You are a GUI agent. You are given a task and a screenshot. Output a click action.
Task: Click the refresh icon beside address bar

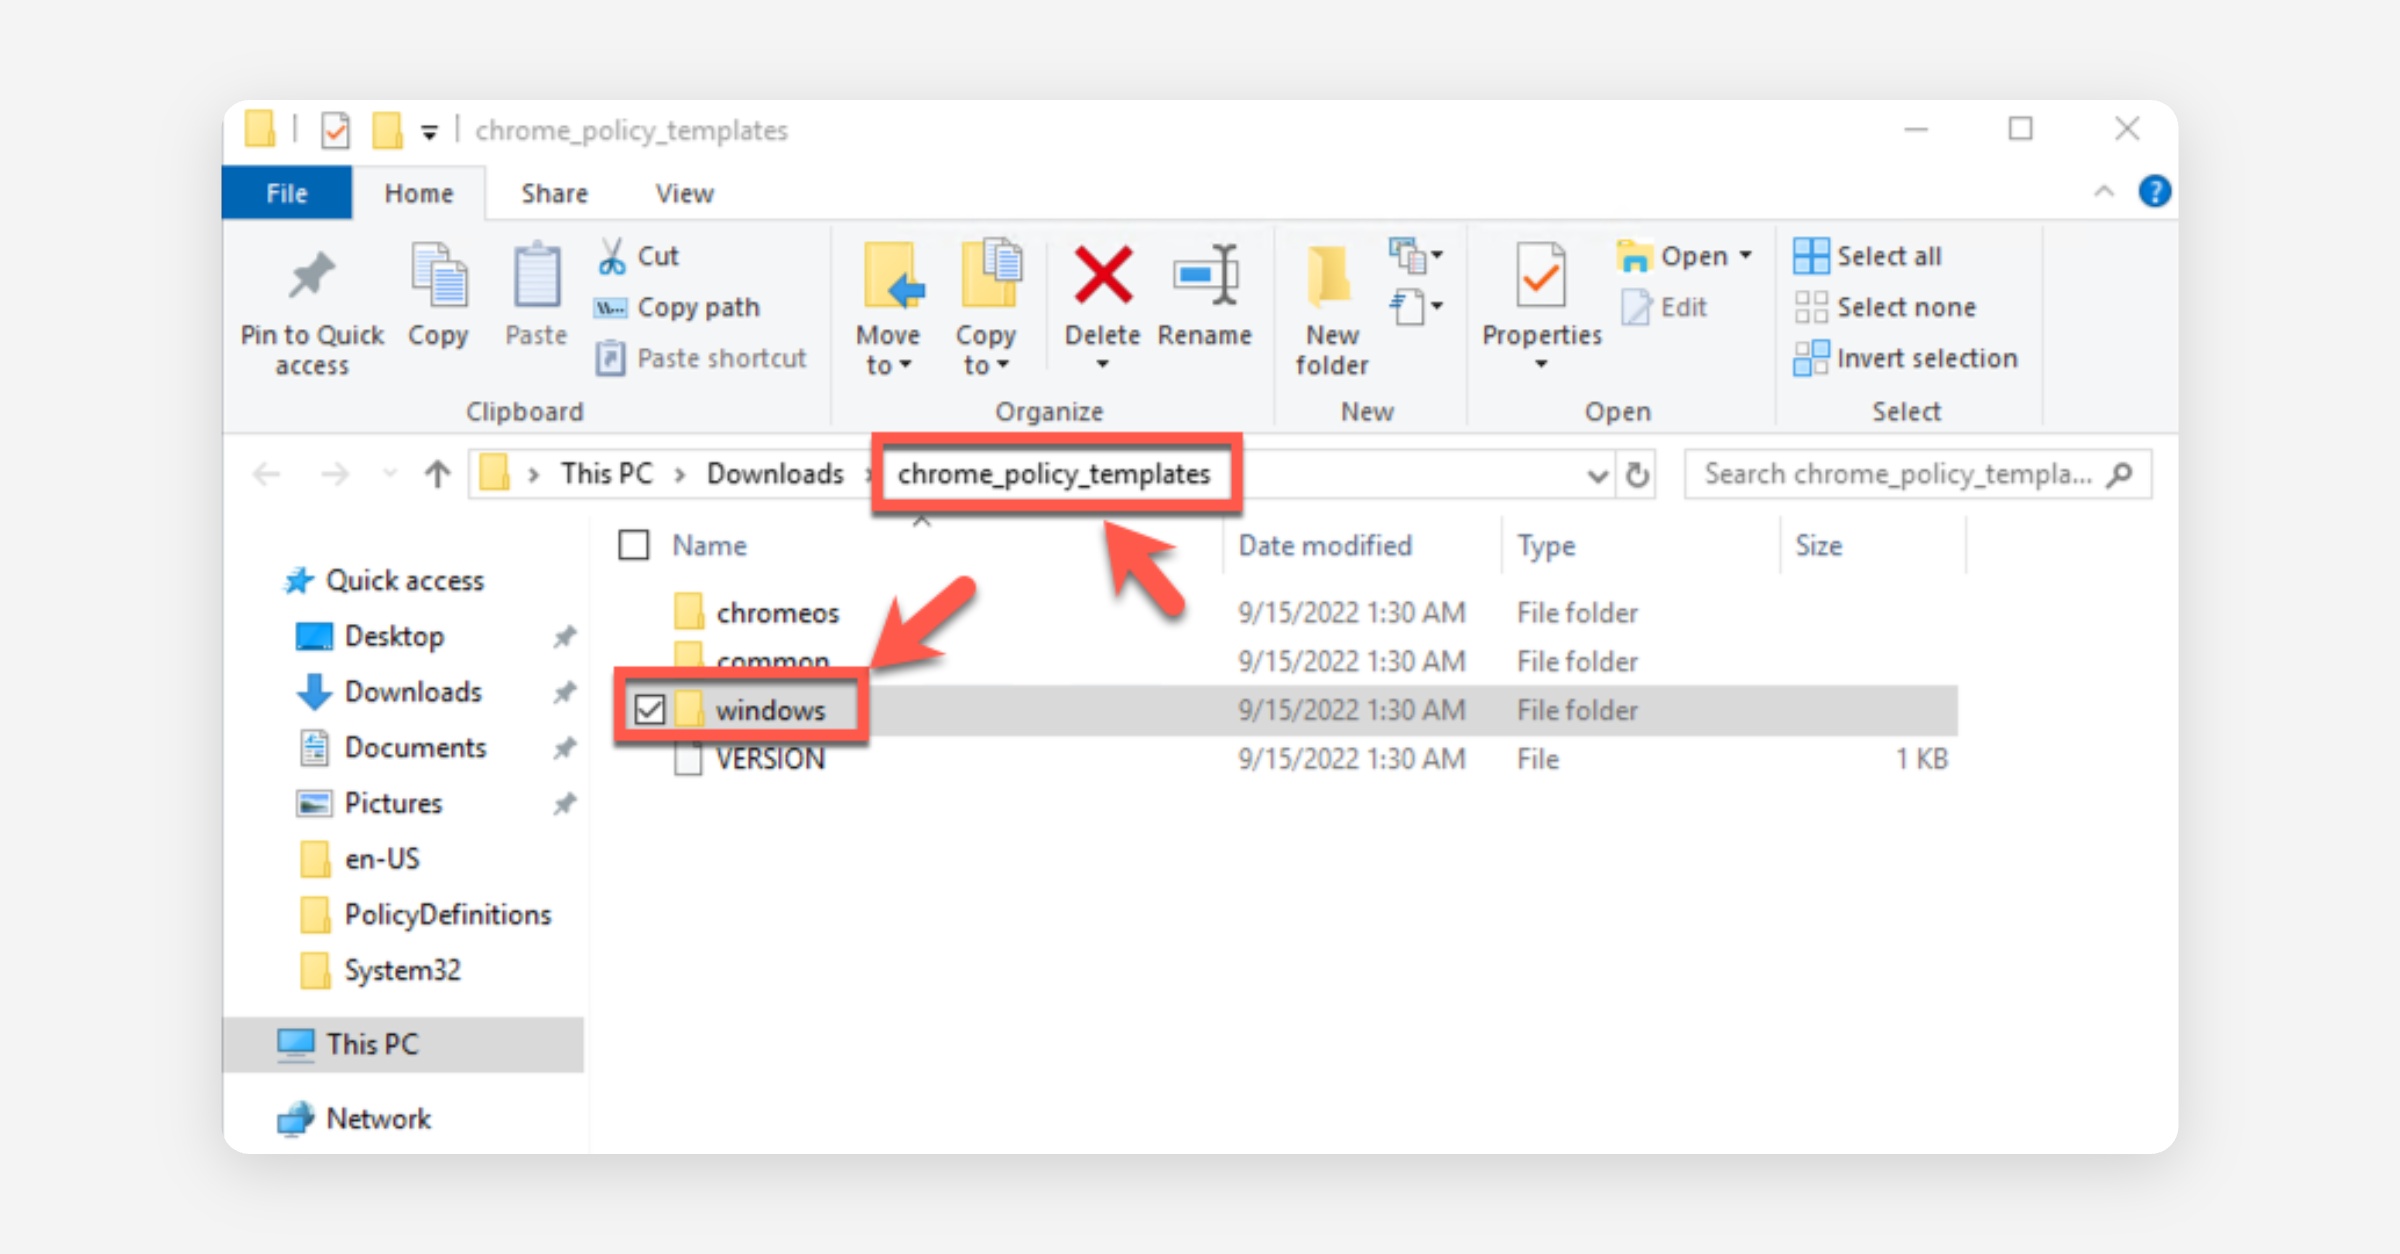coord(1637,474)
